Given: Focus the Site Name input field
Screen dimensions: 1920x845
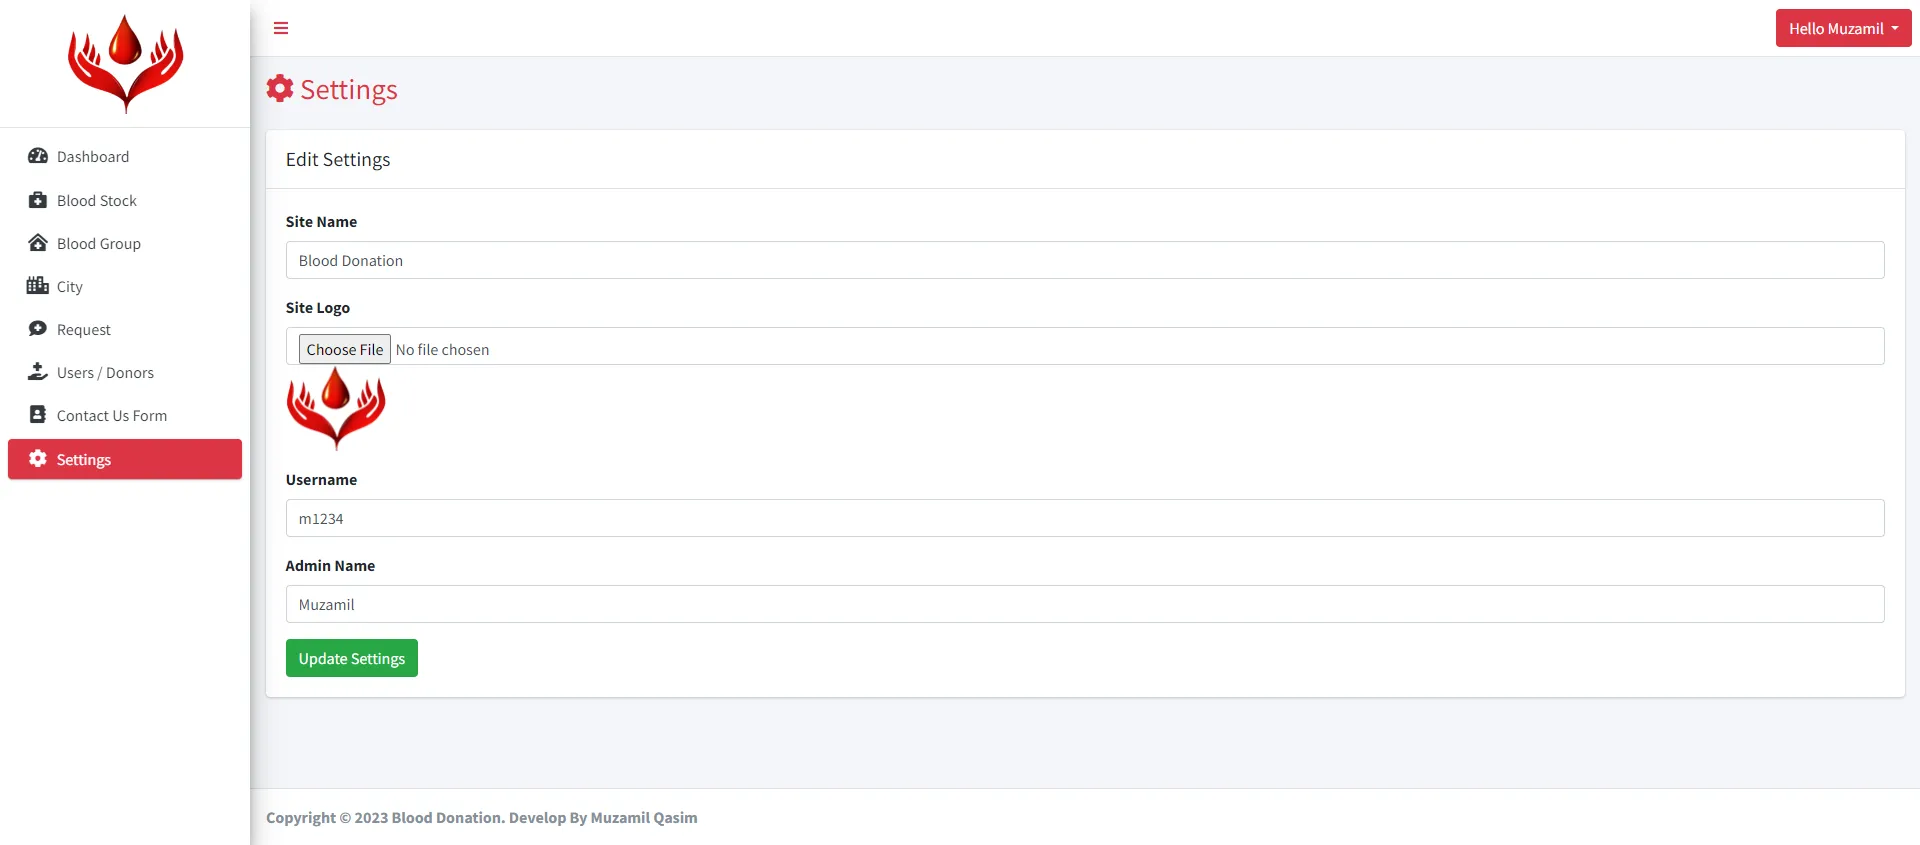Looking at the screenshot, I should click(x=1084, y=260).
